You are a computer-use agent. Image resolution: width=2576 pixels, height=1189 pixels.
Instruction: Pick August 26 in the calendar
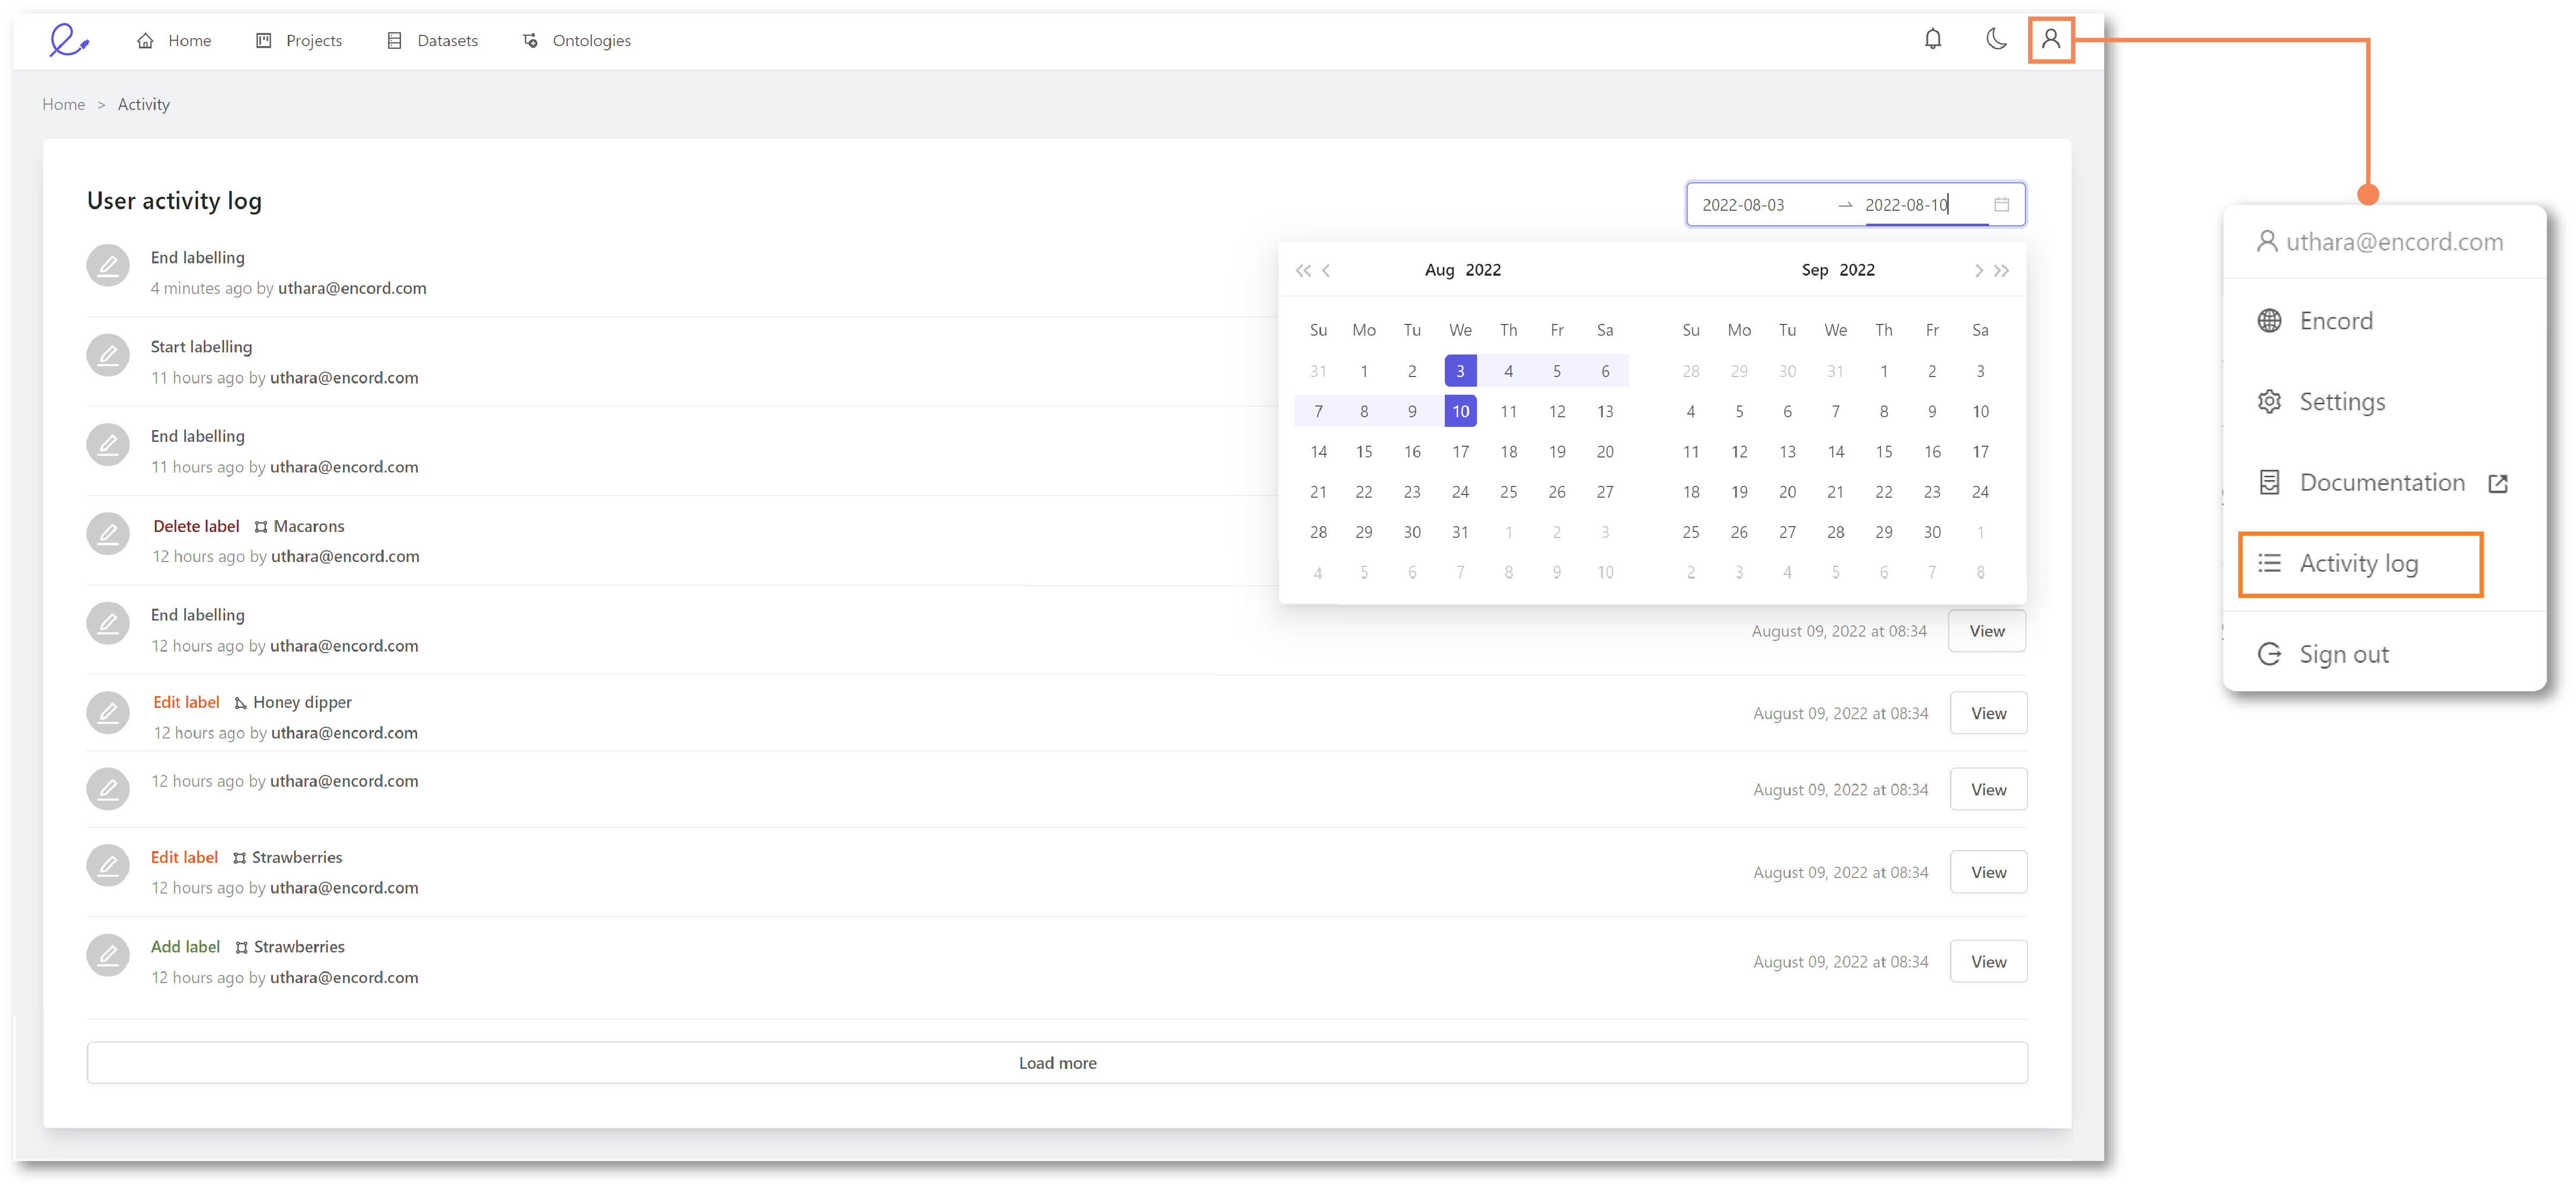click(1556, 492)
